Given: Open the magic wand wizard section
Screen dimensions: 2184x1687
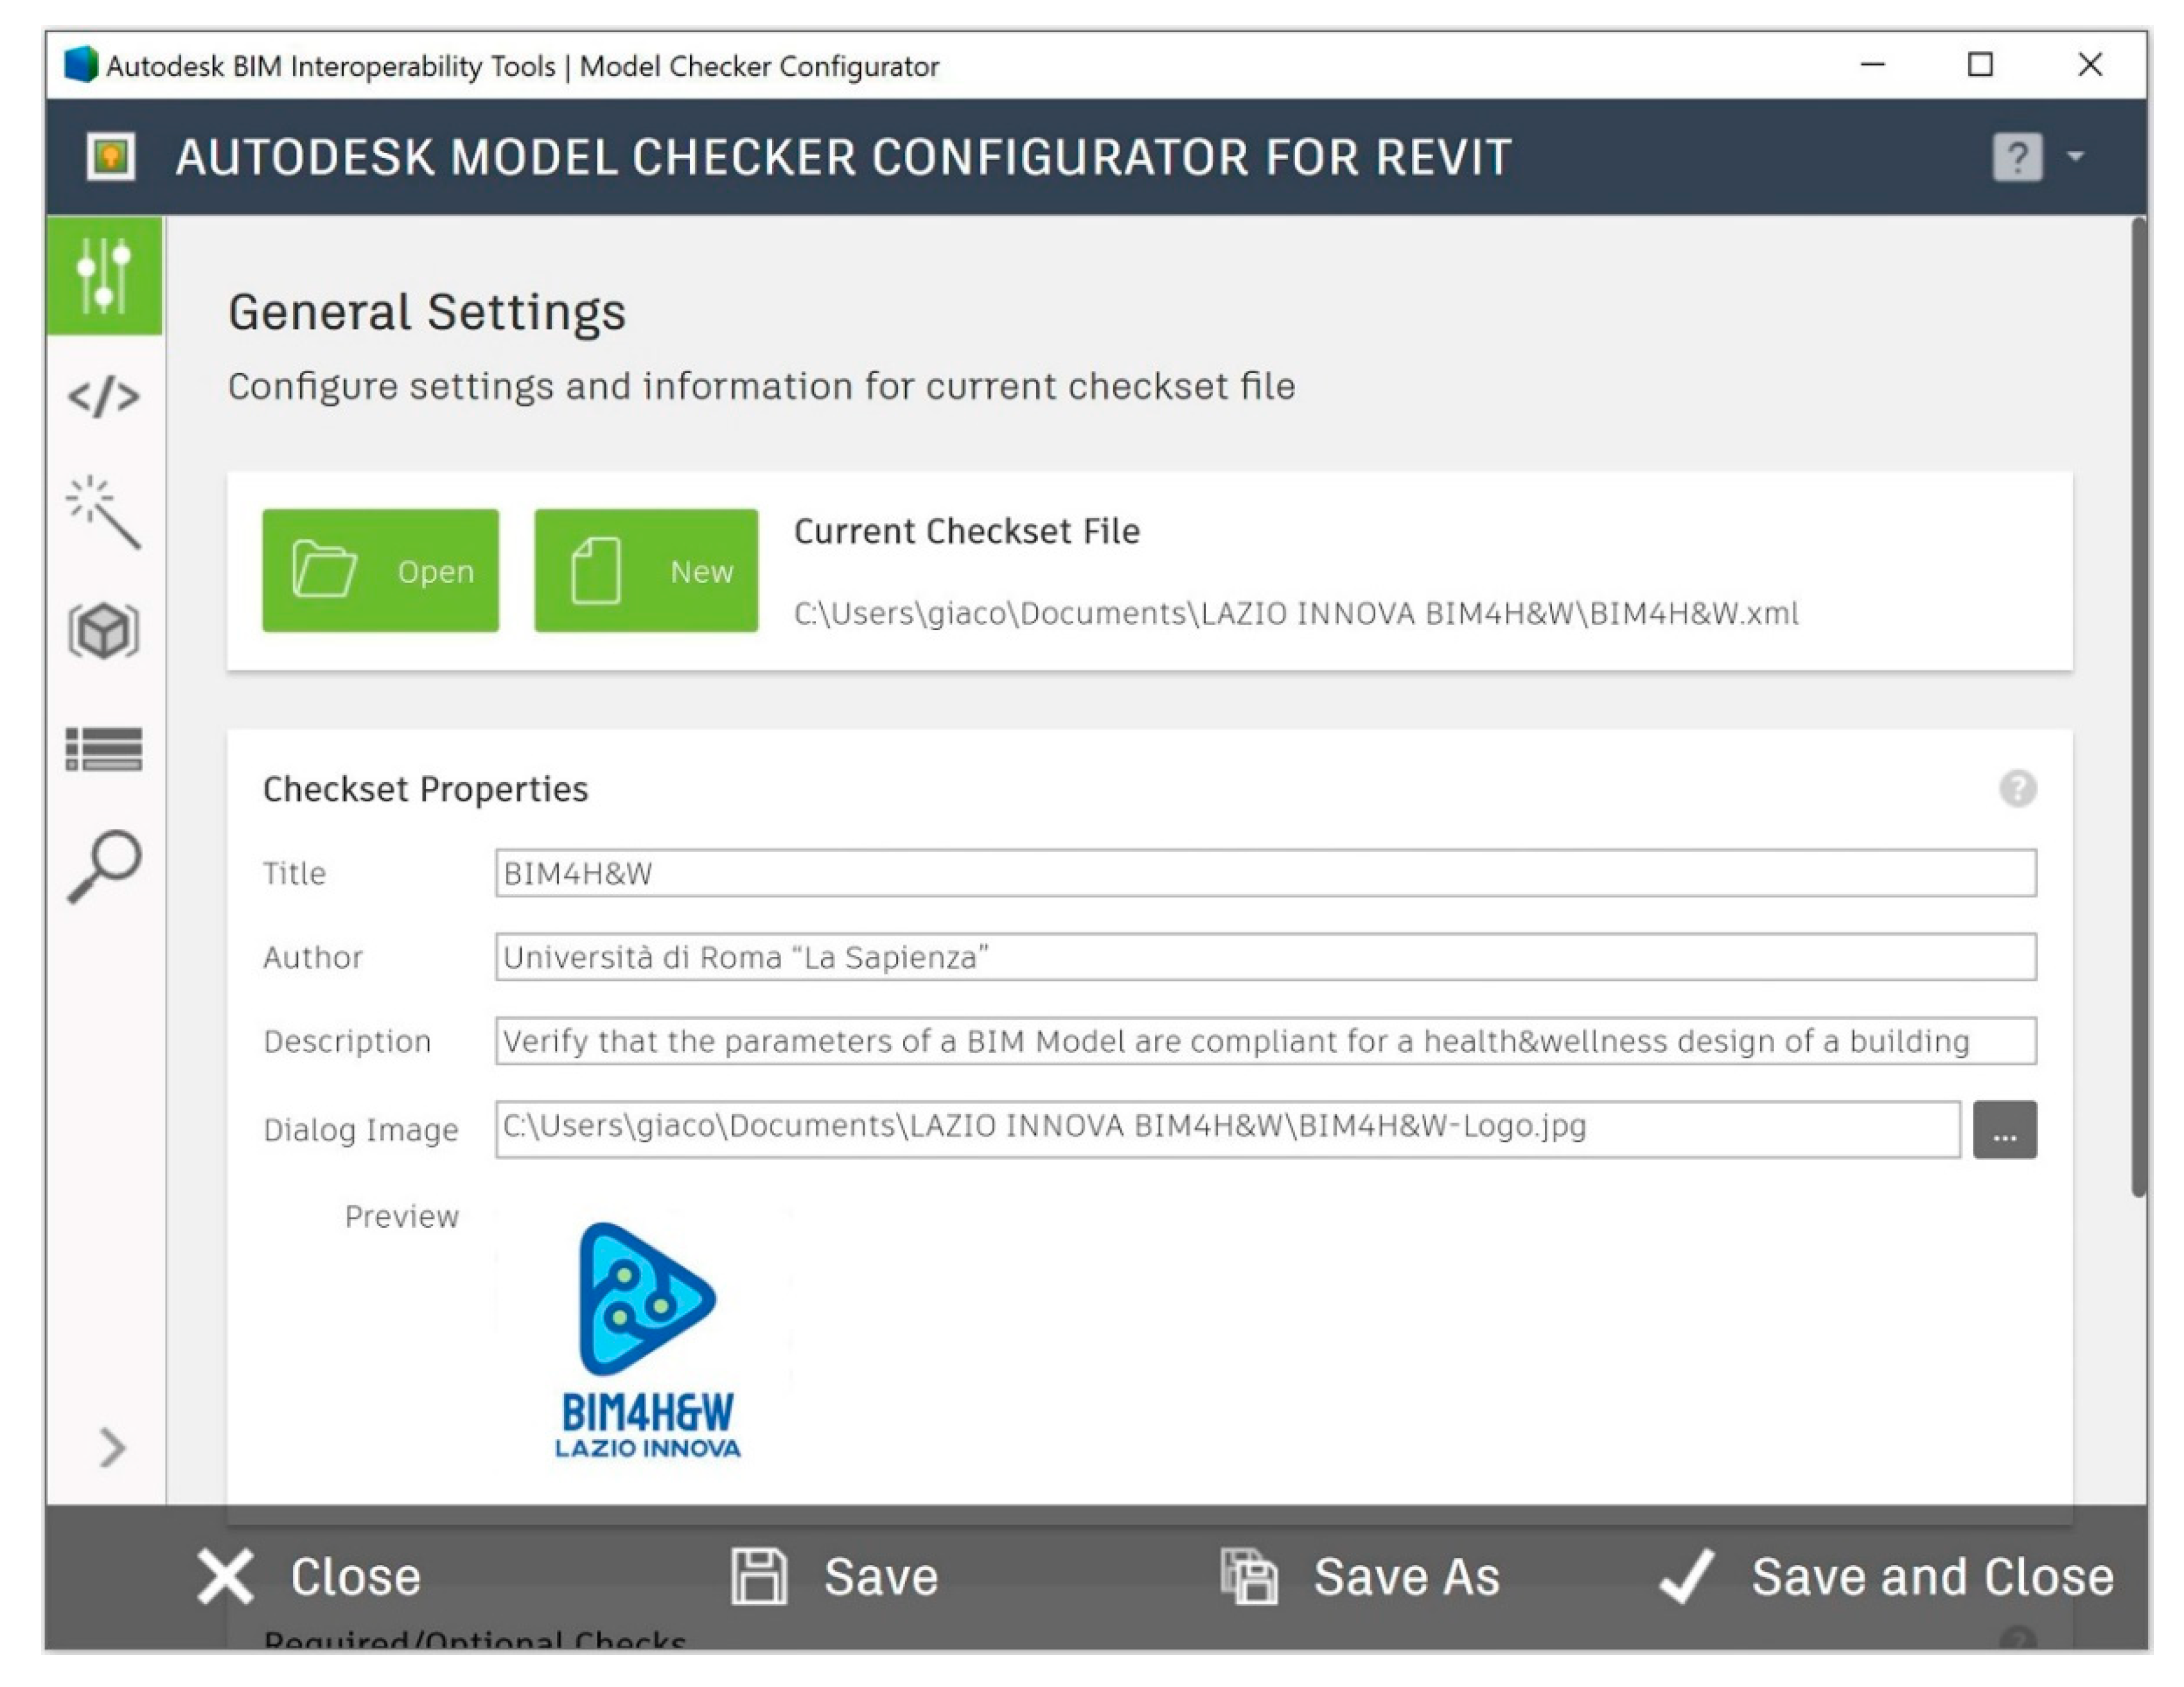Looking at the screenshot, I should coord(104,512).
